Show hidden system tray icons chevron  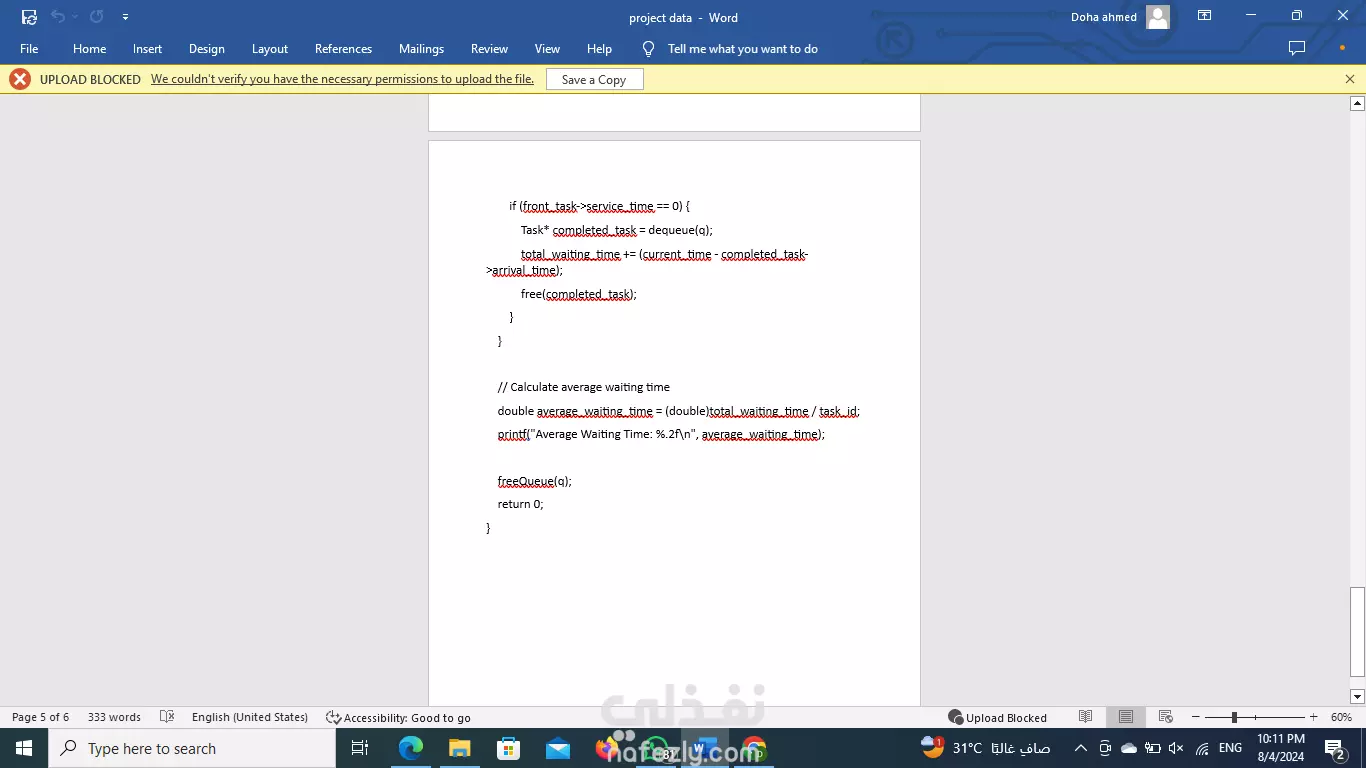pos(1081,748)
